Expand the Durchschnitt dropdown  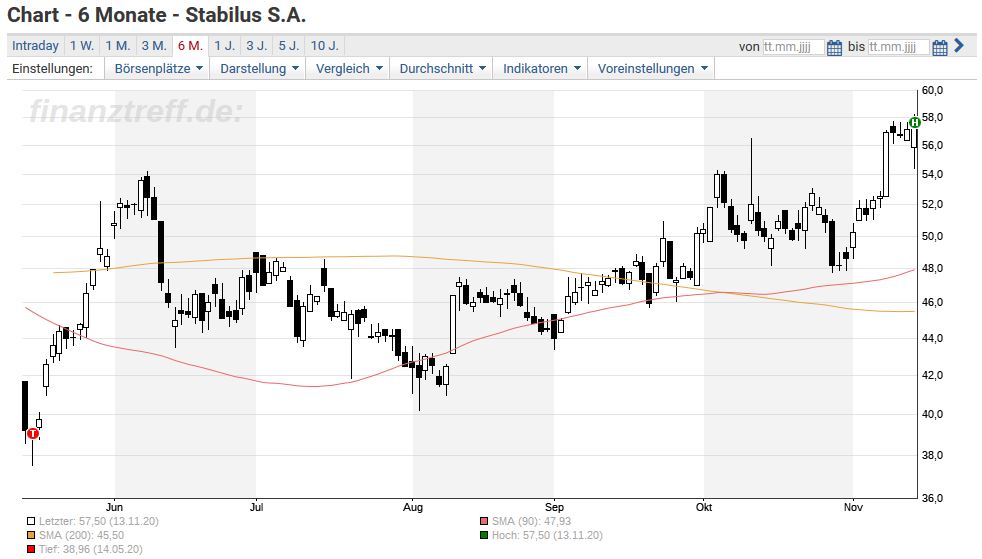pyautogui.click(x=442, y=69)
